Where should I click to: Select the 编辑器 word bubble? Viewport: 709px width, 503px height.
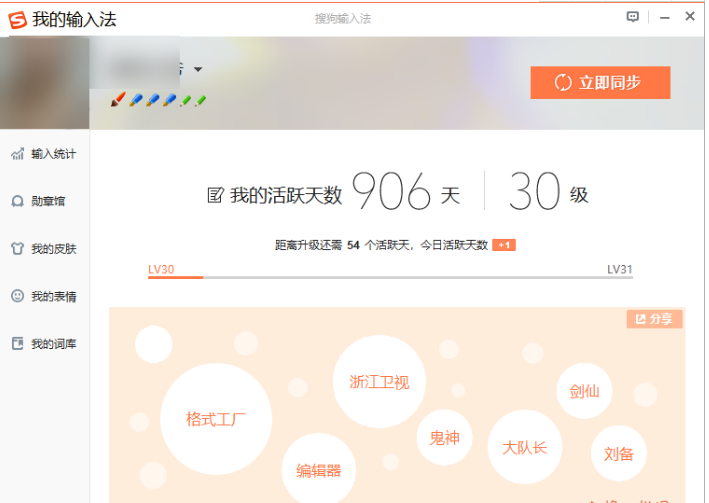pos(318,470)
